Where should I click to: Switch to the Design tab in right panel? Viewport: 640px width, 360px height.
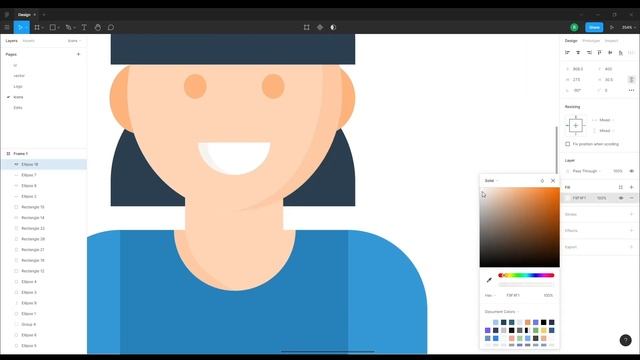click(x=571, y=41)
